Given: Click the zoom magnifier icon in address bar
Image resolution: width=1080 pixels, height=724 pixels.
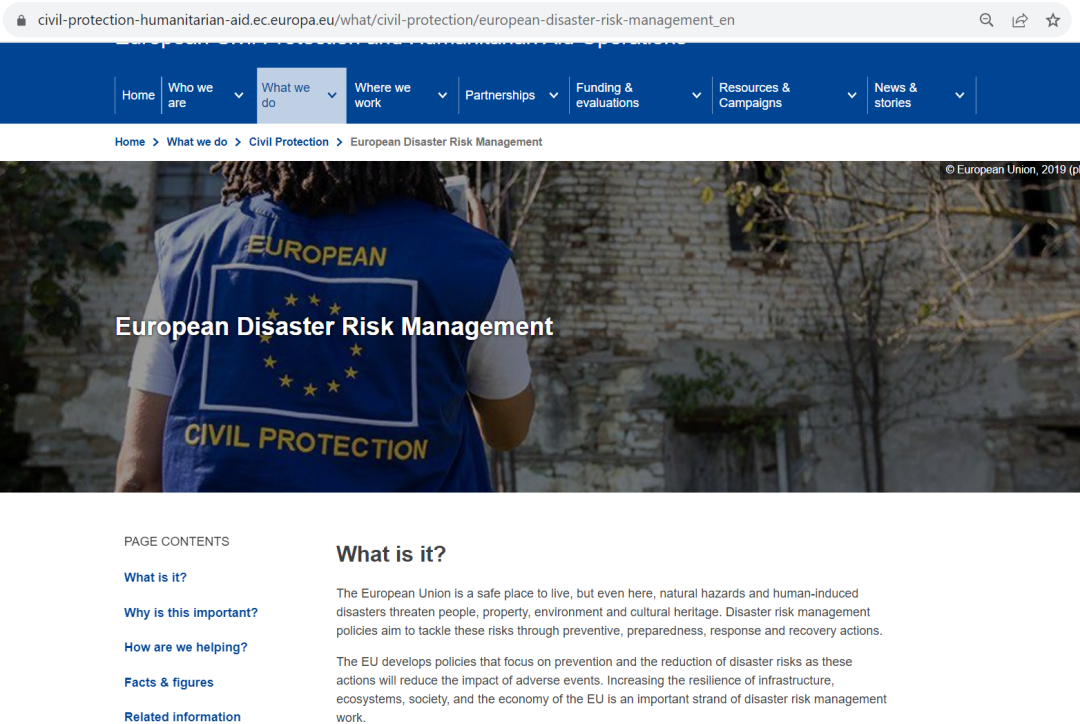Looking at the screenshot, I should (986, 20).
